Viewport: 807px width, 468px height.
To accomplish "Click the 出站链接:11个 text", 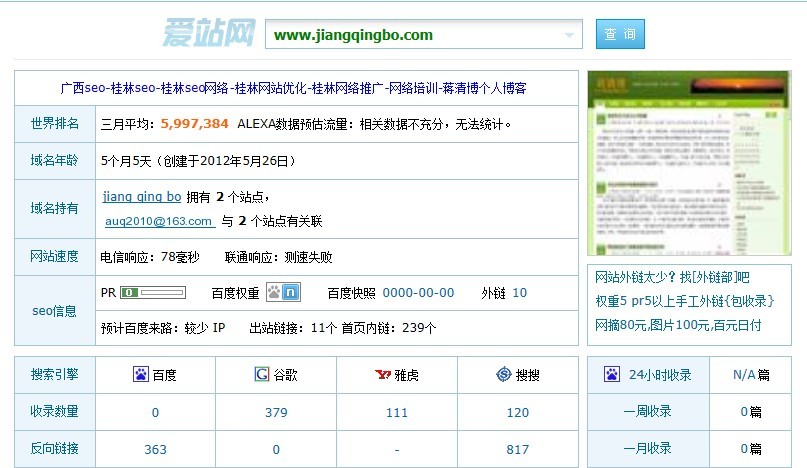I will [x=293, y=328].
